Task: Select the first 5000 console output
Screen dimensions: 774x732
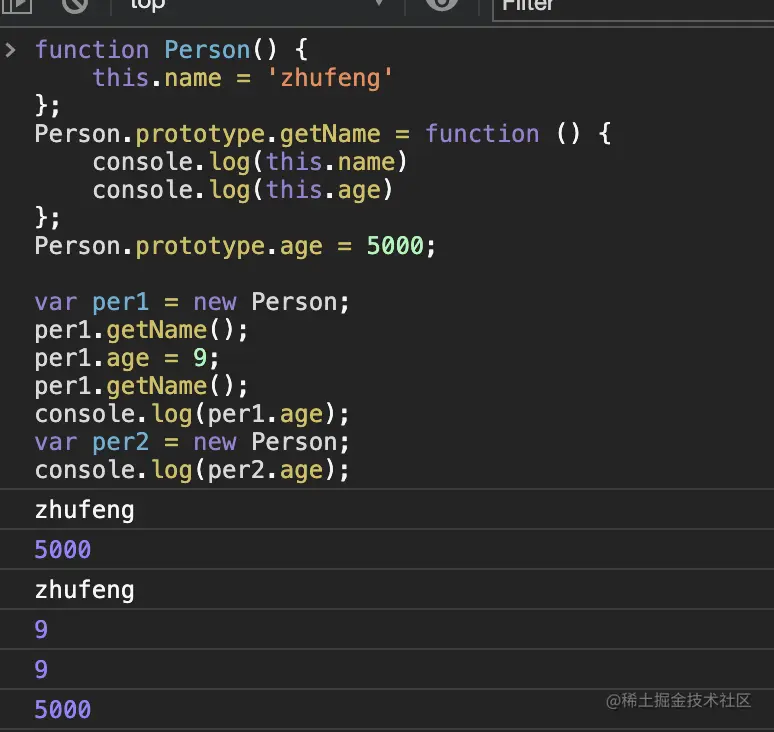Action: pos(63,550)
